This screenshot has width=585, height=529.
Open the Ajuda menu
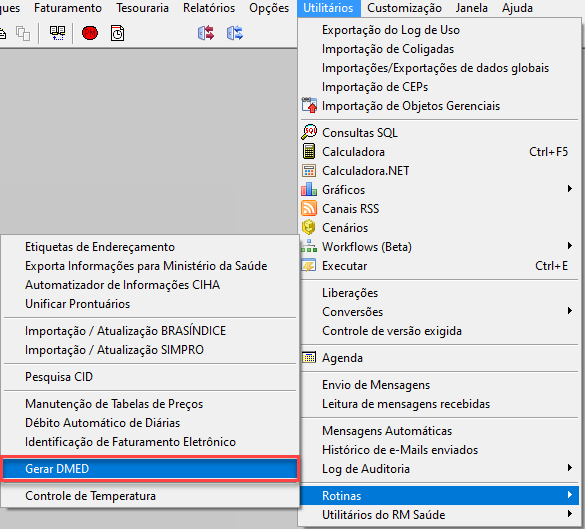coord(517,8)
